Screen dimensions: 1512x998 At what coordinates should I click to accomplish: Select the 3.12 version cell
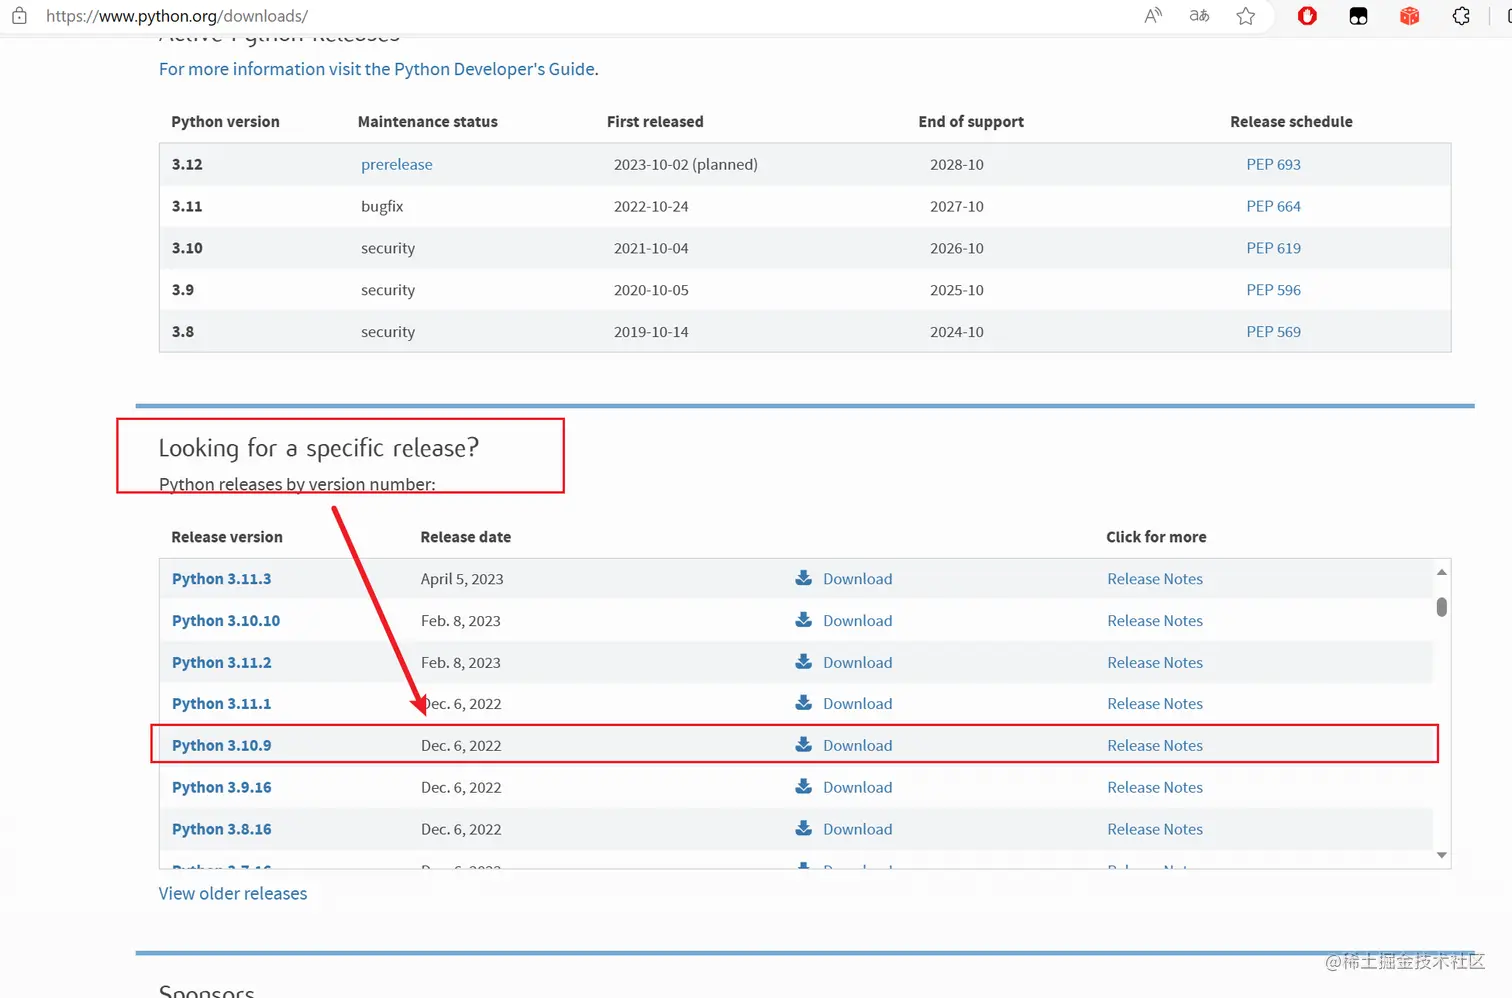187,164
